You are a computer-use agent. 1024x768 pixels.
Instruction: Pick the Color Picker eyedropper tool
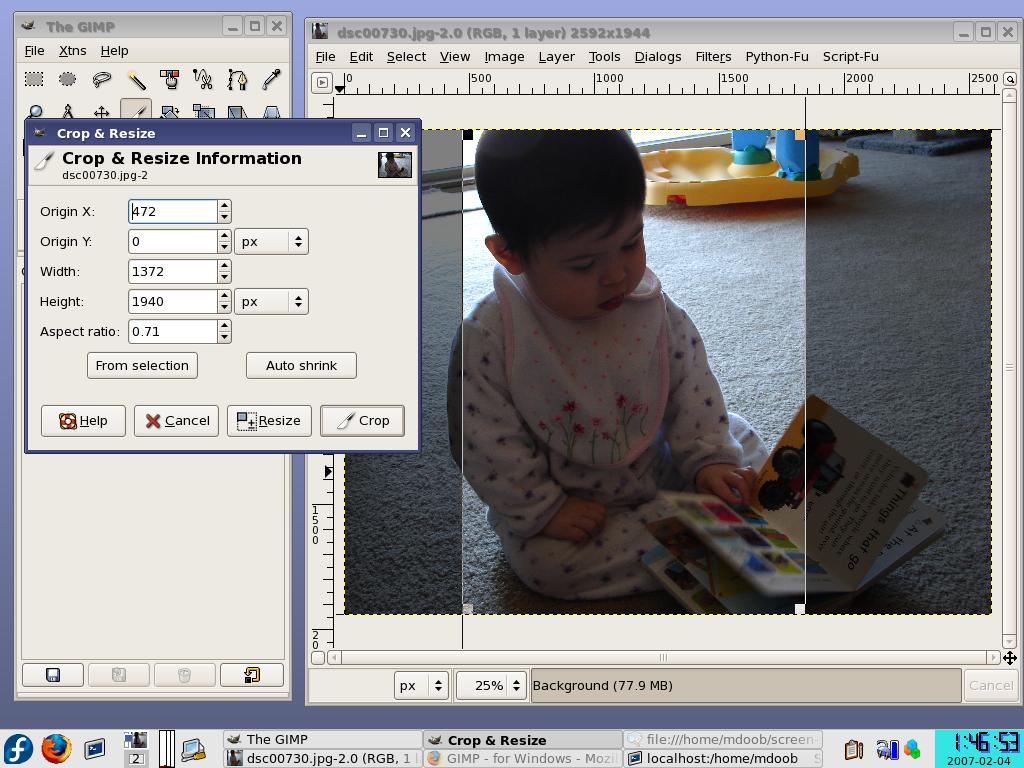pyautogui.click(x=271, y=79)
